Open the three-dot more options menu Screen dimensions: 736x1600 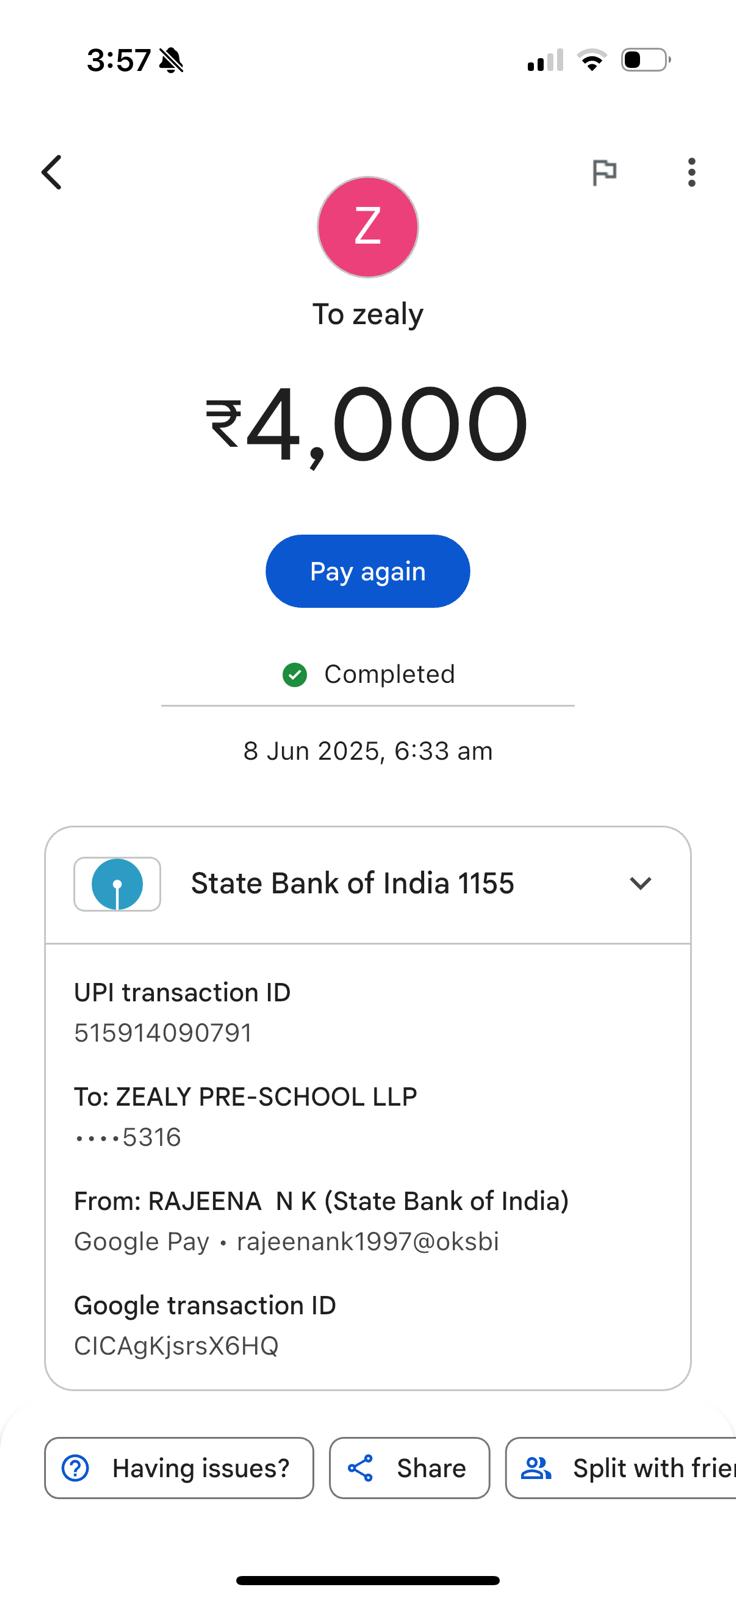point(691,173)
